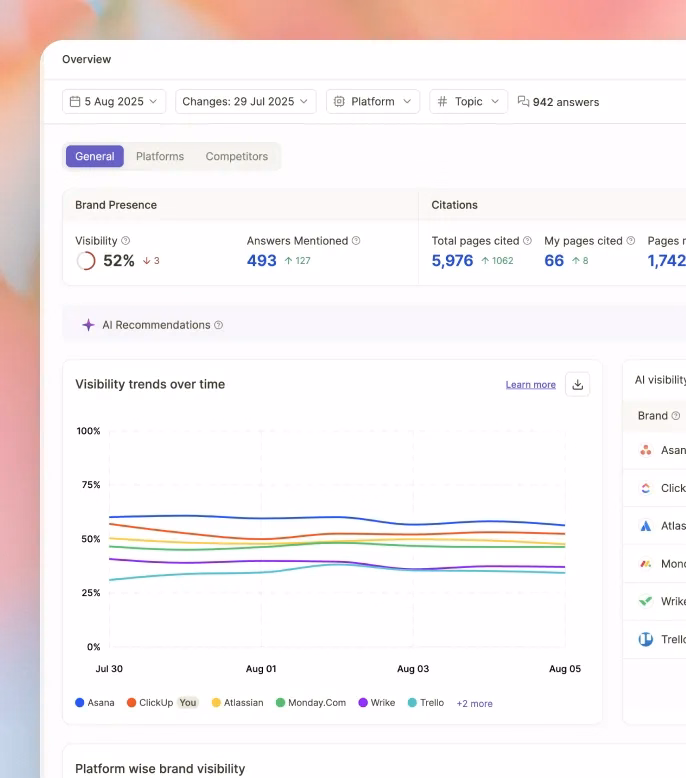Click the Brand column info icon
The height and width of the screenshot is (778, 686).
675,416
